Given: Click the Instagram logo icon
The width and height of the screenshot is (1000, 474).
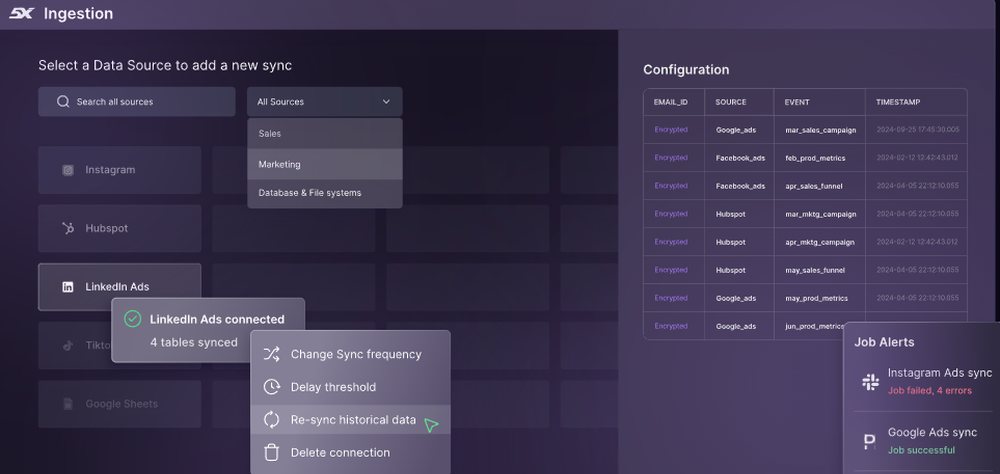Looking at the screenshot, I should tap(68, 170).
